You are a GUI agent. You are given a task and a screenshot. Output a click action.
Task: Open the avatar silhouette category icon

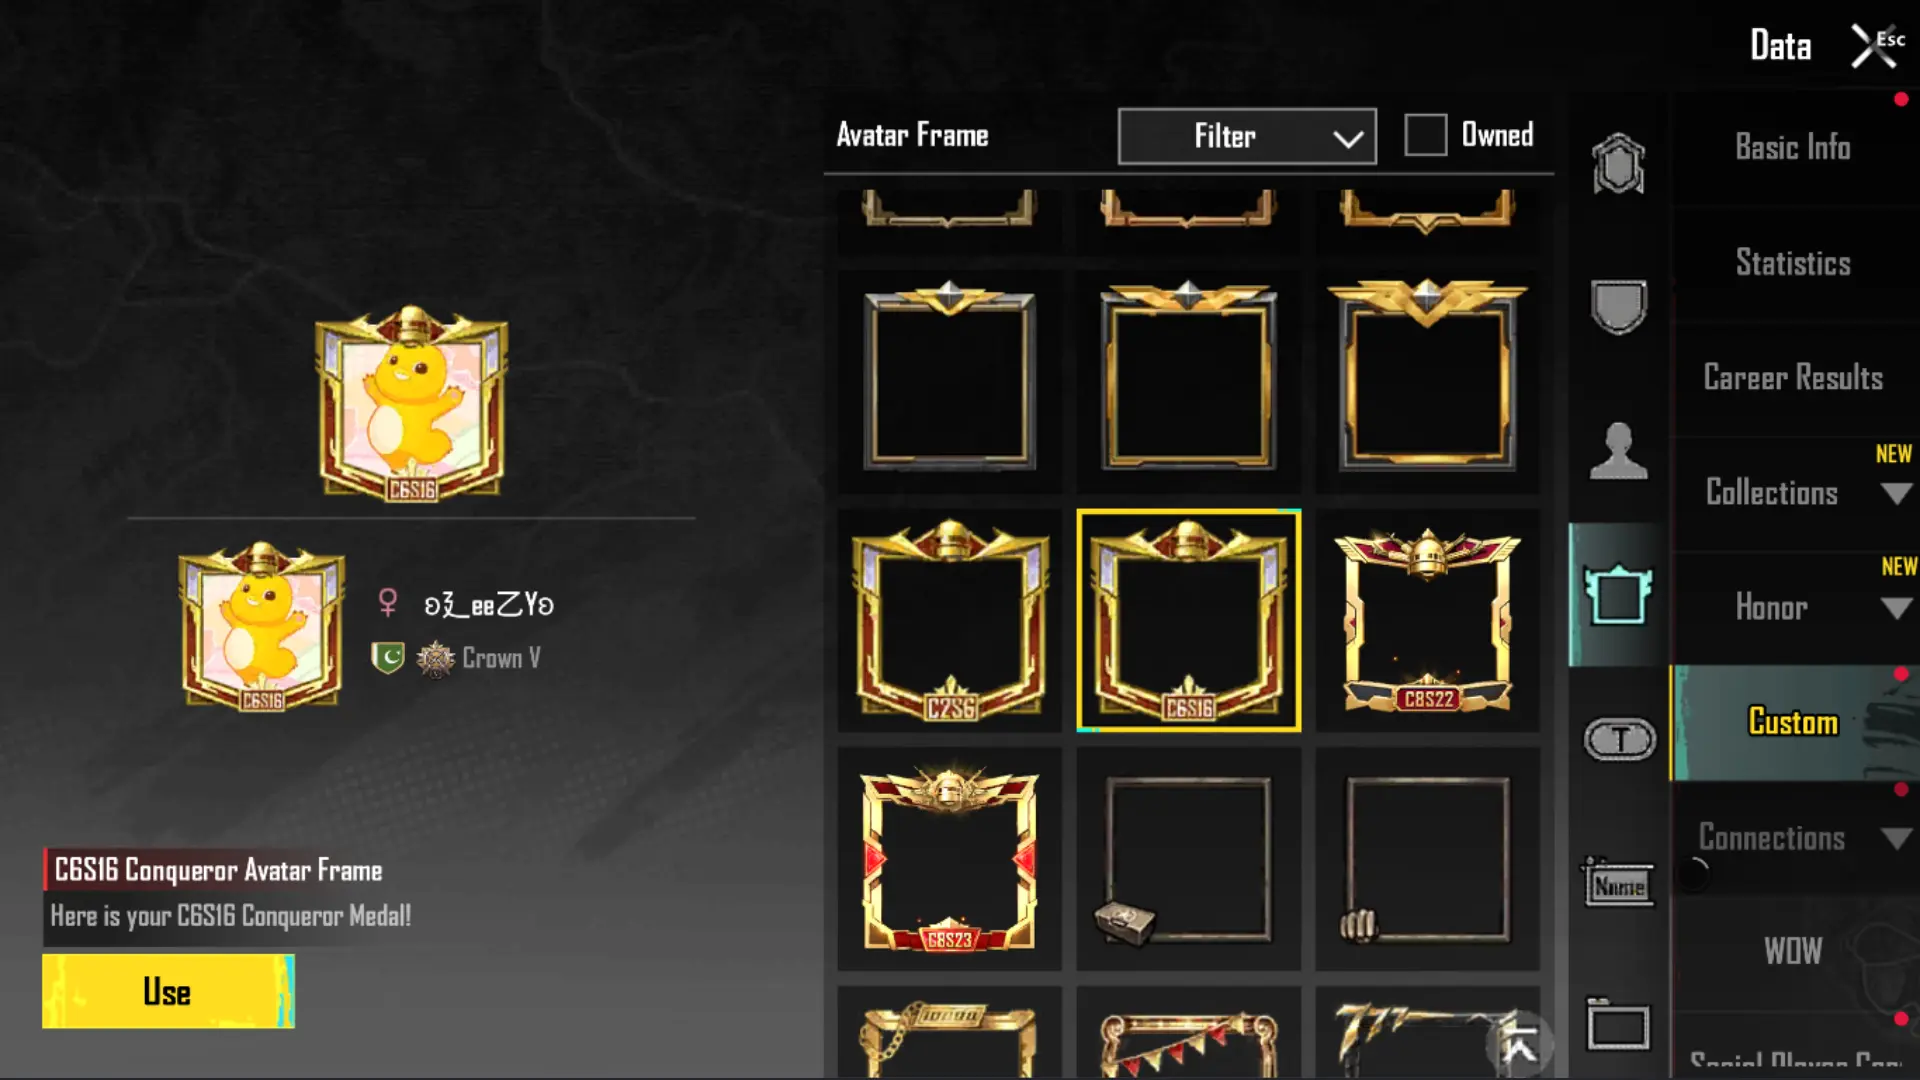[x=1618, y=451]
